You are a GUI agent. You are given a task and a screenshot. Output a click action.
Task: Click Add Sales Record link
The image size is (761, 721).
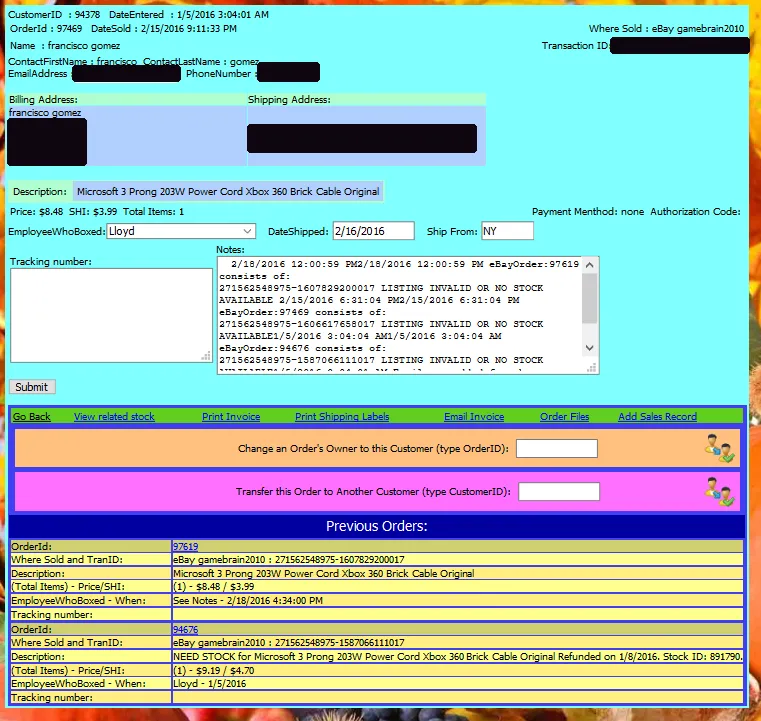pyautogui.click(x=657, y=416)
